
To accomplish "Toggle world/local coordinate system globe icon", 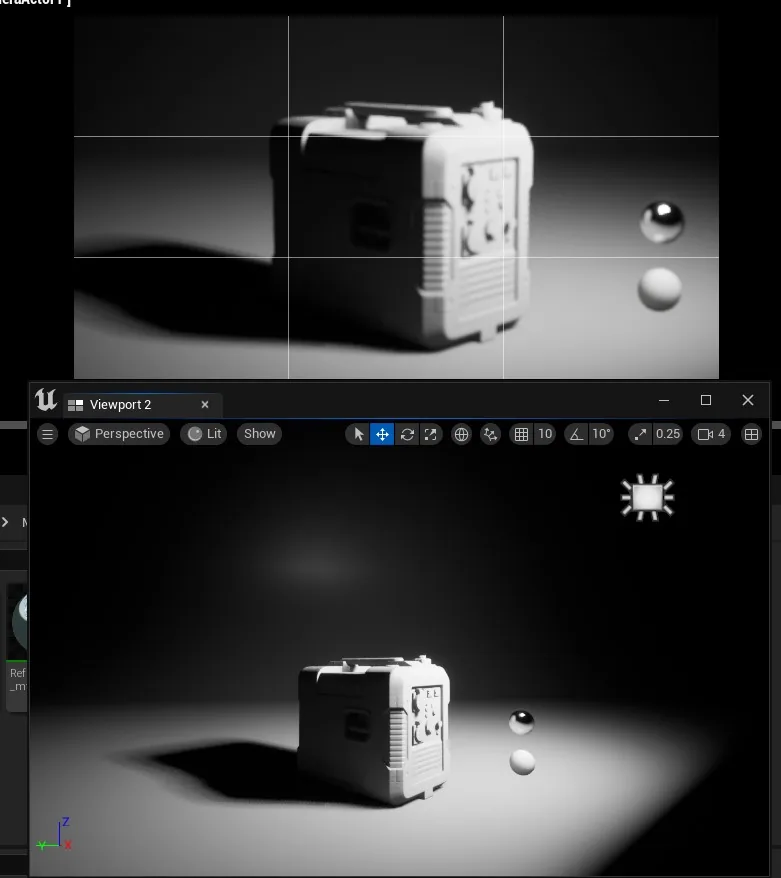I will point(461,434).
